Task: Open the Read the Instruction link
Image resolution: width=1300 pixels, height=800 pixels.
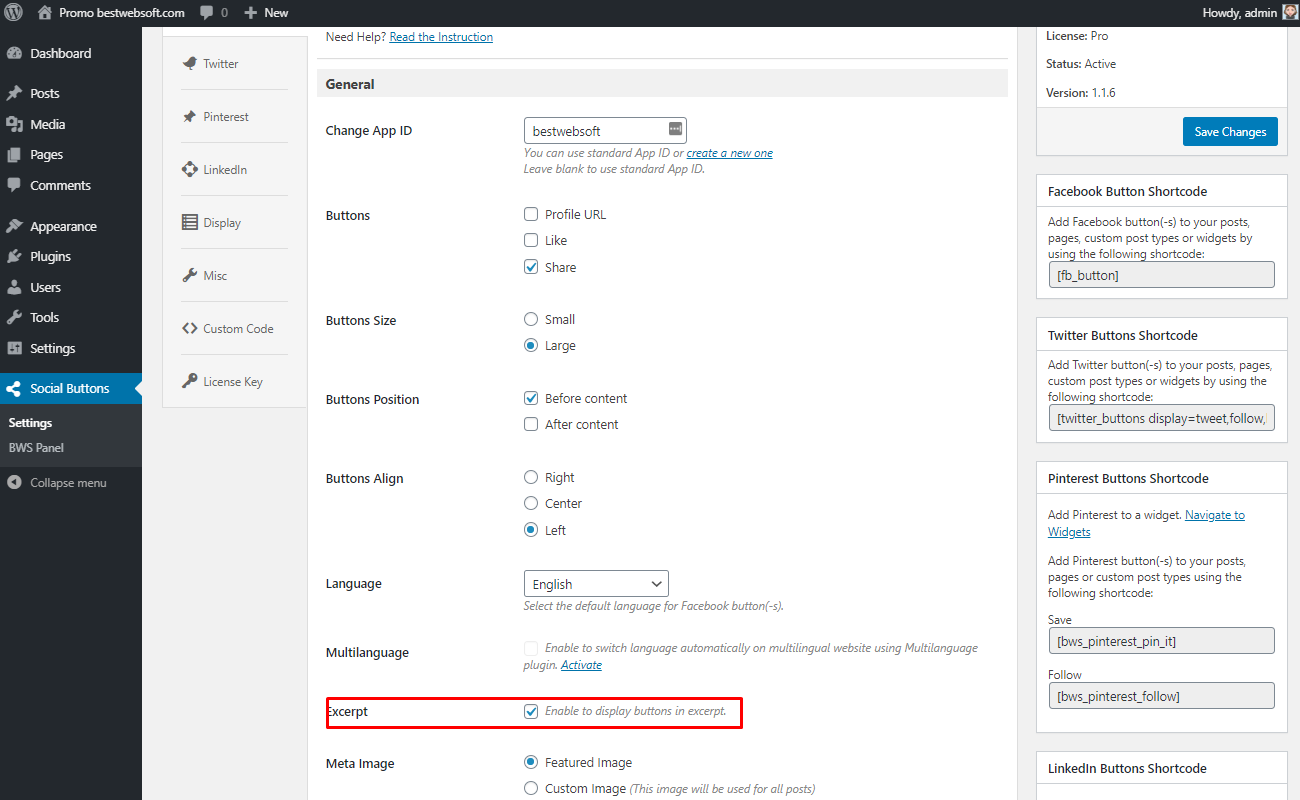Action: [441, 37]
